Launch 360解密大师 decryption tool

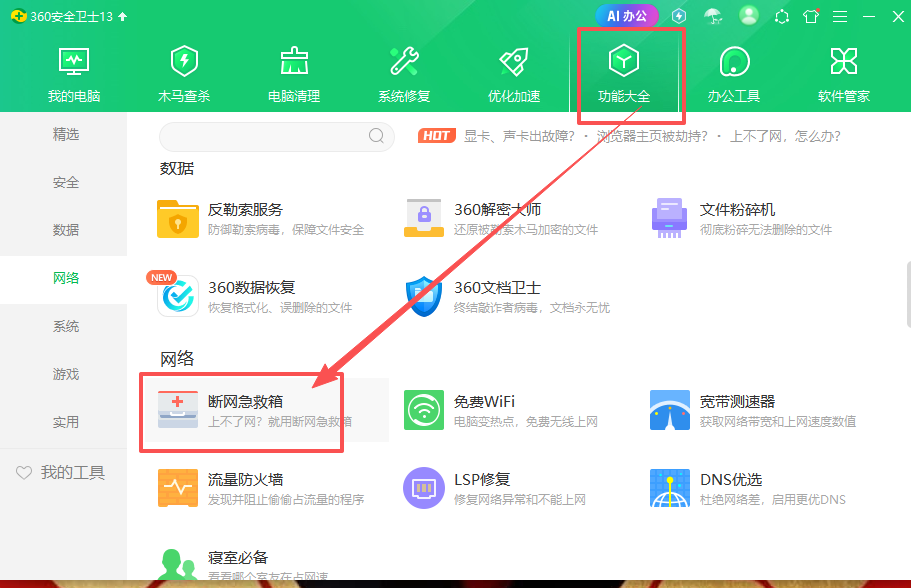(497, 218)
